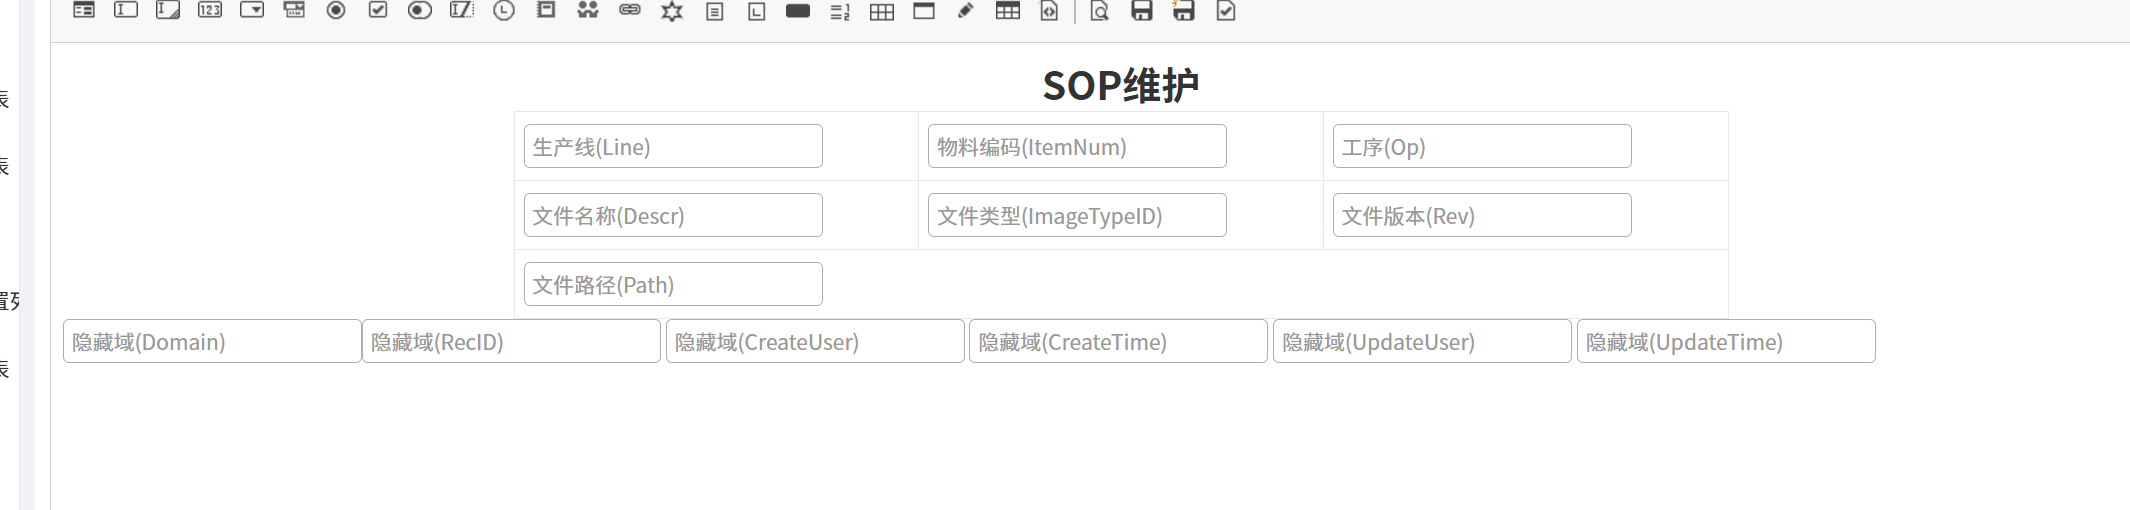Select the numeric 123 field tool

(x=210, y=10)
